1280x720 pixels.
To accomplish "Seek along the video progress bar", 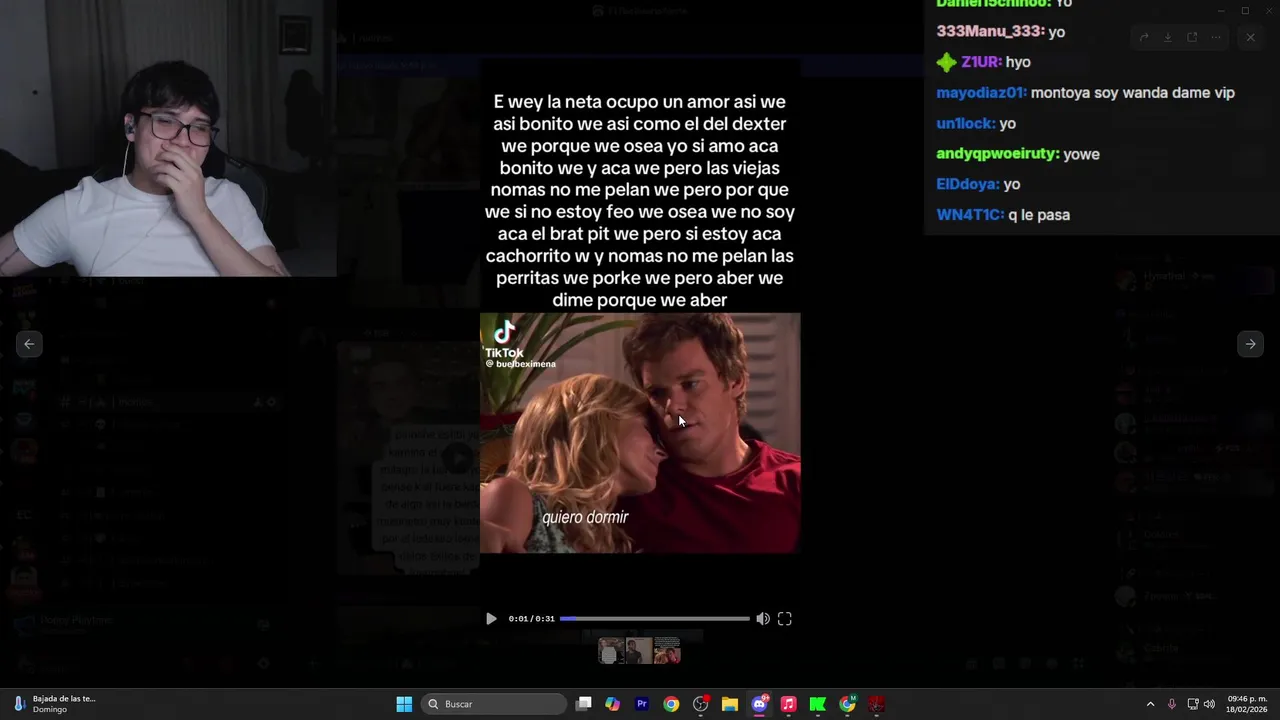I will (x=654, y=619).
